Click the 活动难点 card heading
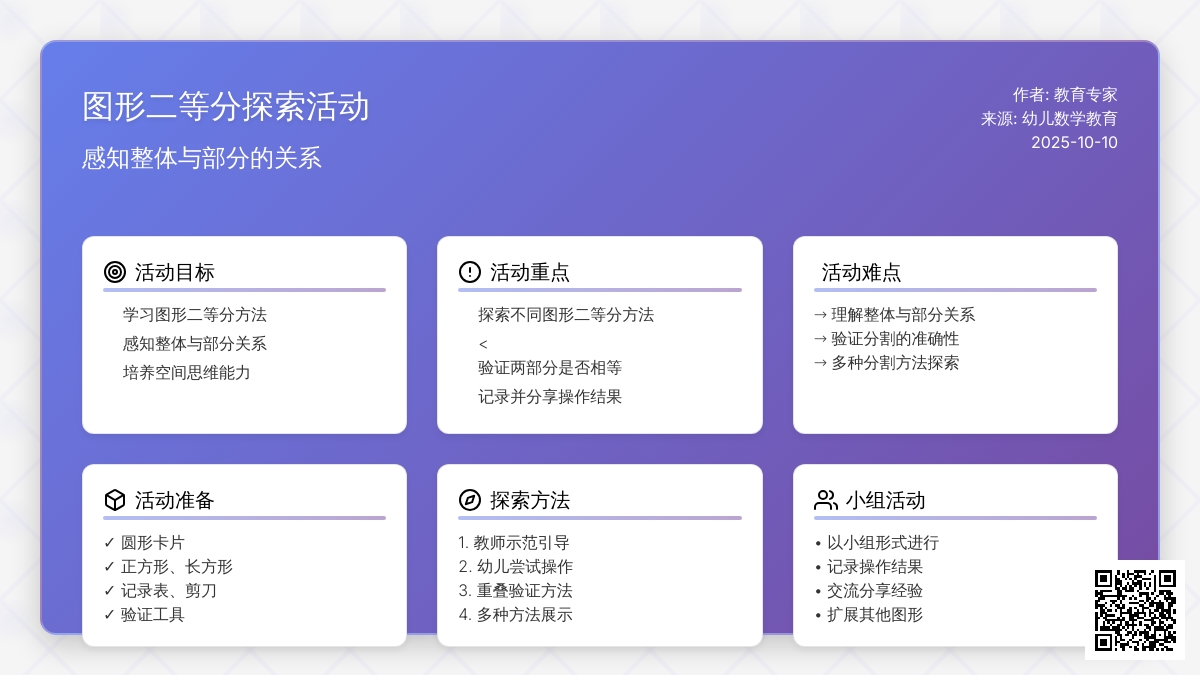 pos(861,272)
